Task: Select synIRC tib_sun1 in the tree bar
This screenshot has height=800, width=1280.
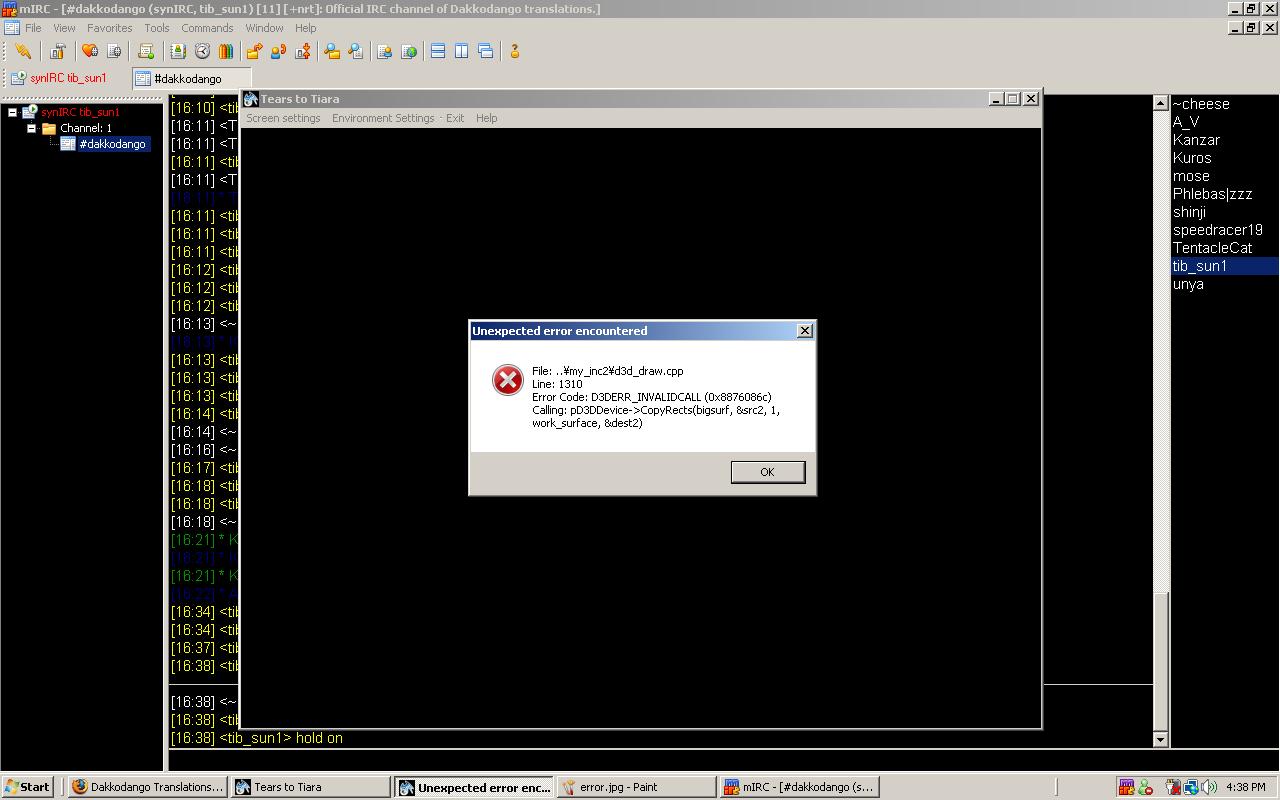Action: tap(80, 112)
